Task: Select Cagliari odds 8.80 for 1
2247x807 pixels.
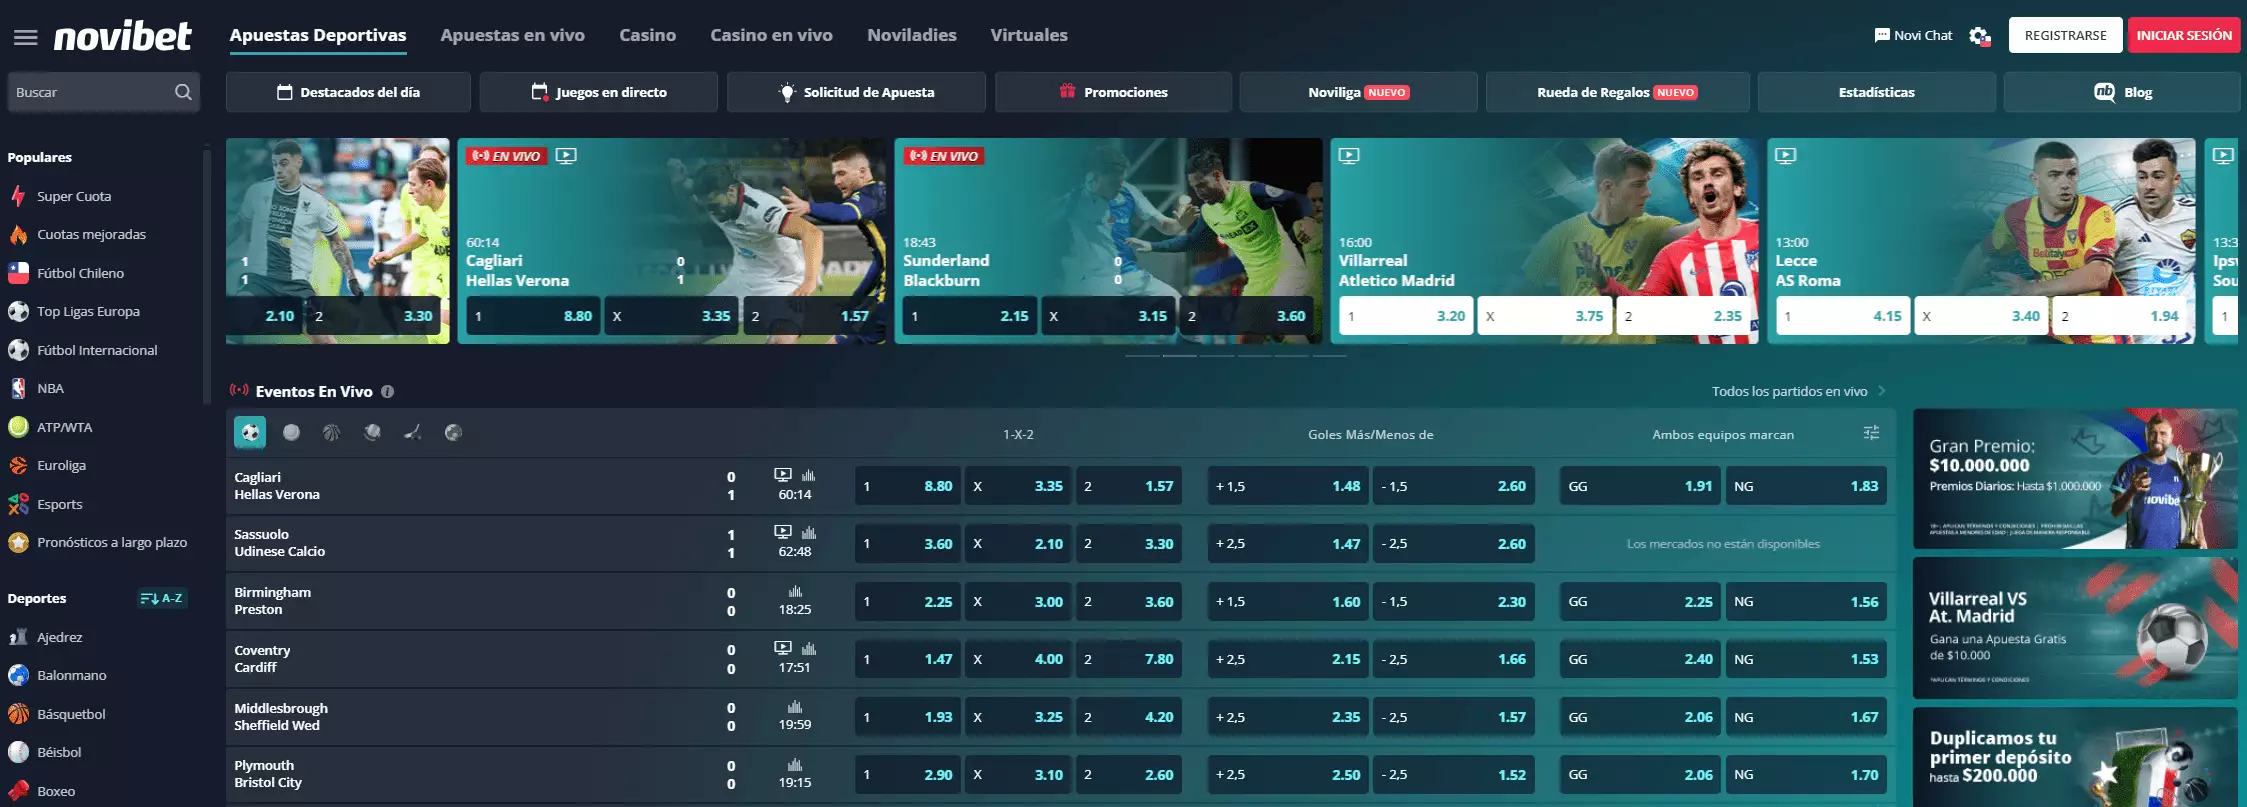Action: pos(908,486)
